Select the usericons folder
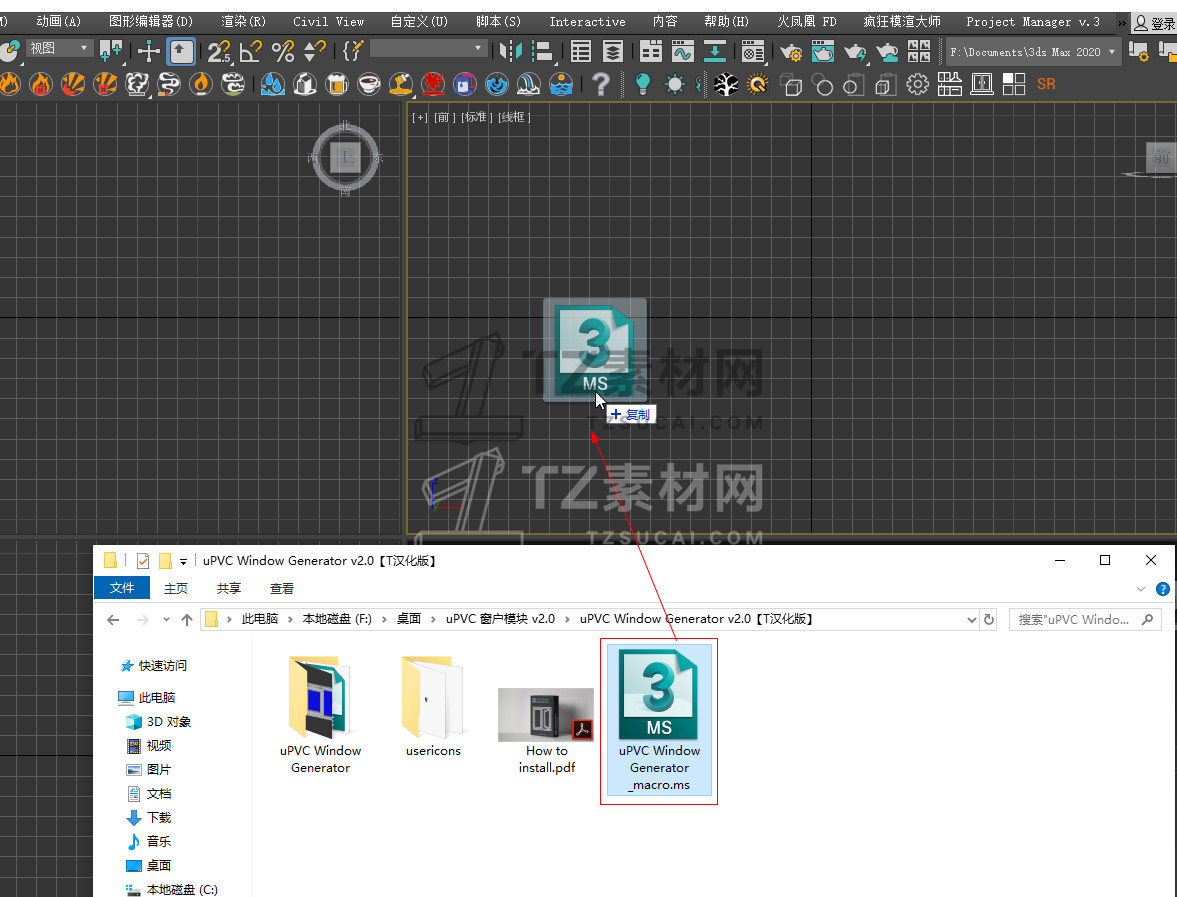Viewport: 1177px width, 897px height. click(x=433, y=706)
